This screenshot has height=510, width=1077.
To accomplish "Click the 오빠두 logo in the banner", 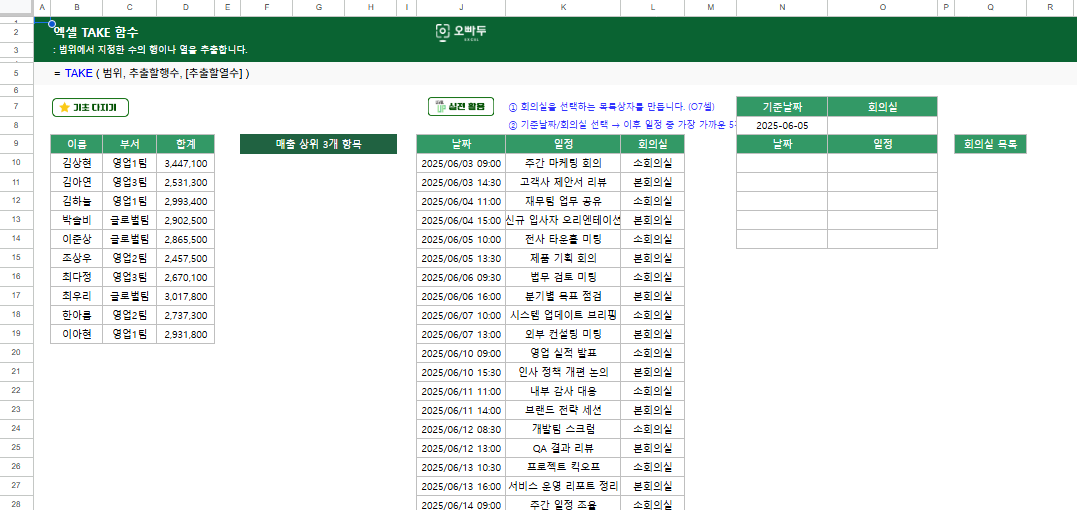I will (462, 32).
